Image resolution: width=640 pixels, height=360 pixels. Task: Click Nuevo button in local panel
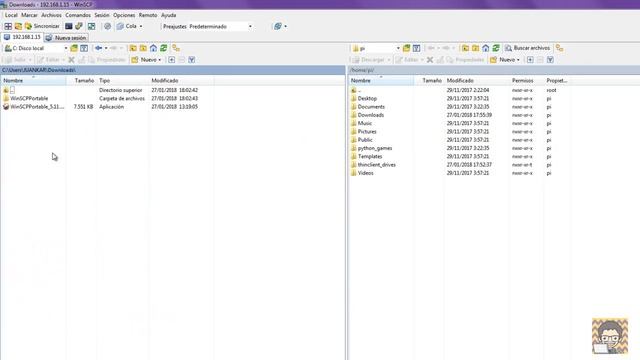tap(144, 60)
